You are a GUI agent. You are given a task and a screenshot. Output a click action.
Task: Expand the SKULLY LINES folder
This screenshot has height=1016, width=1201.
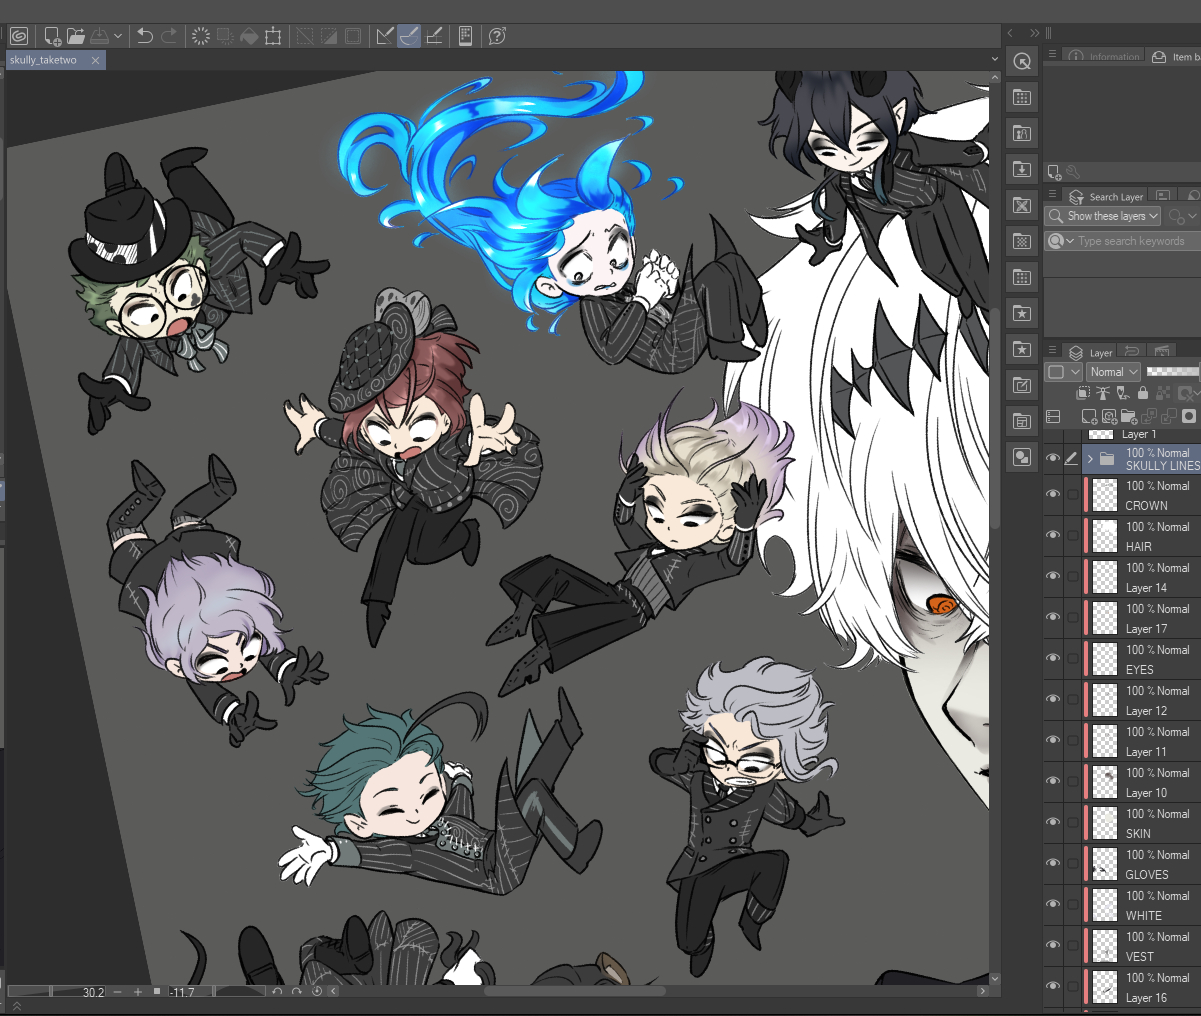pos(1090,459)
